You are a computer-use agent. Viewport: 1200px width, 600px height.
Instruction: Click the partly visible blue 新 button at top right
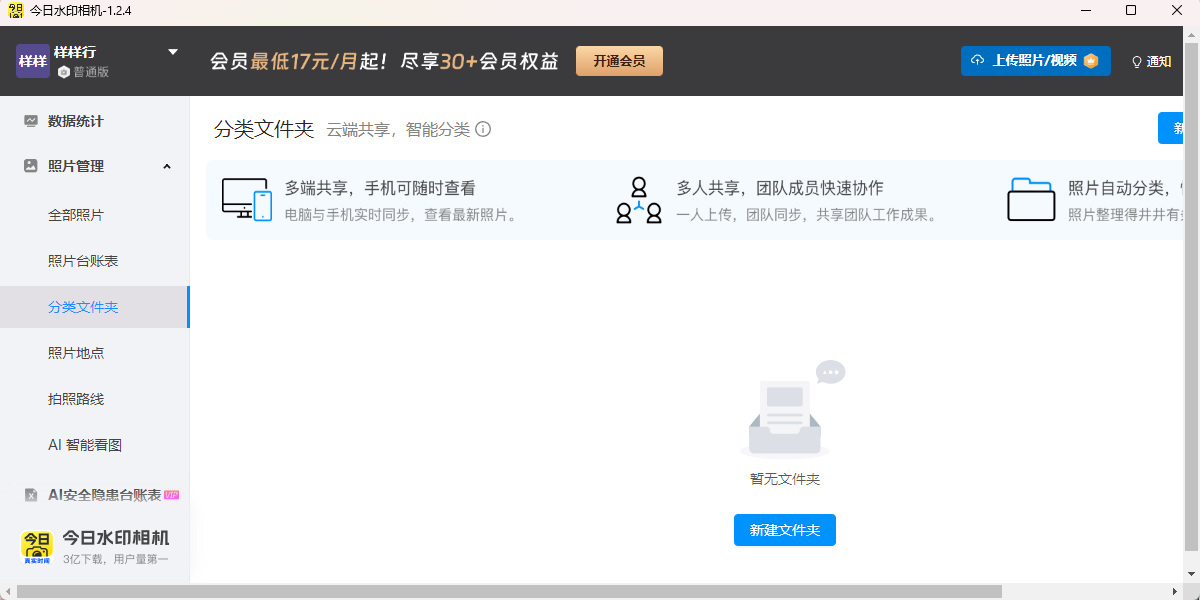[x=1171, y=128]
